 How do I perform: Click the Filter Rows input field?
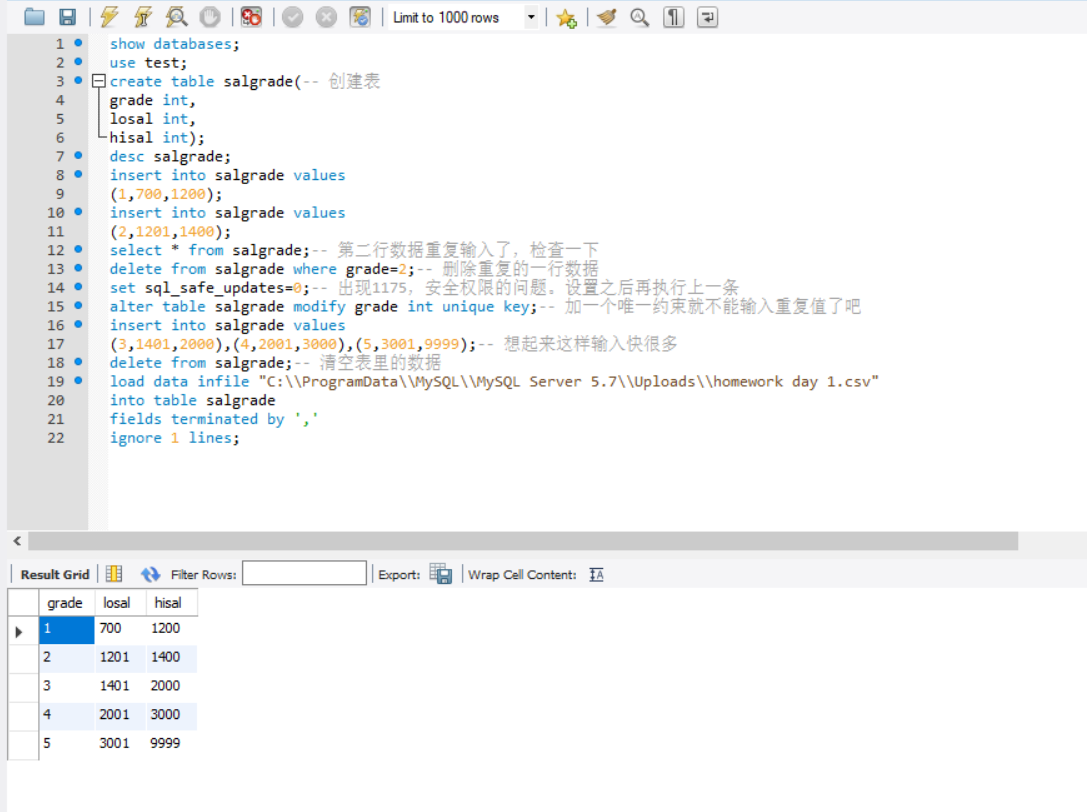304,574
